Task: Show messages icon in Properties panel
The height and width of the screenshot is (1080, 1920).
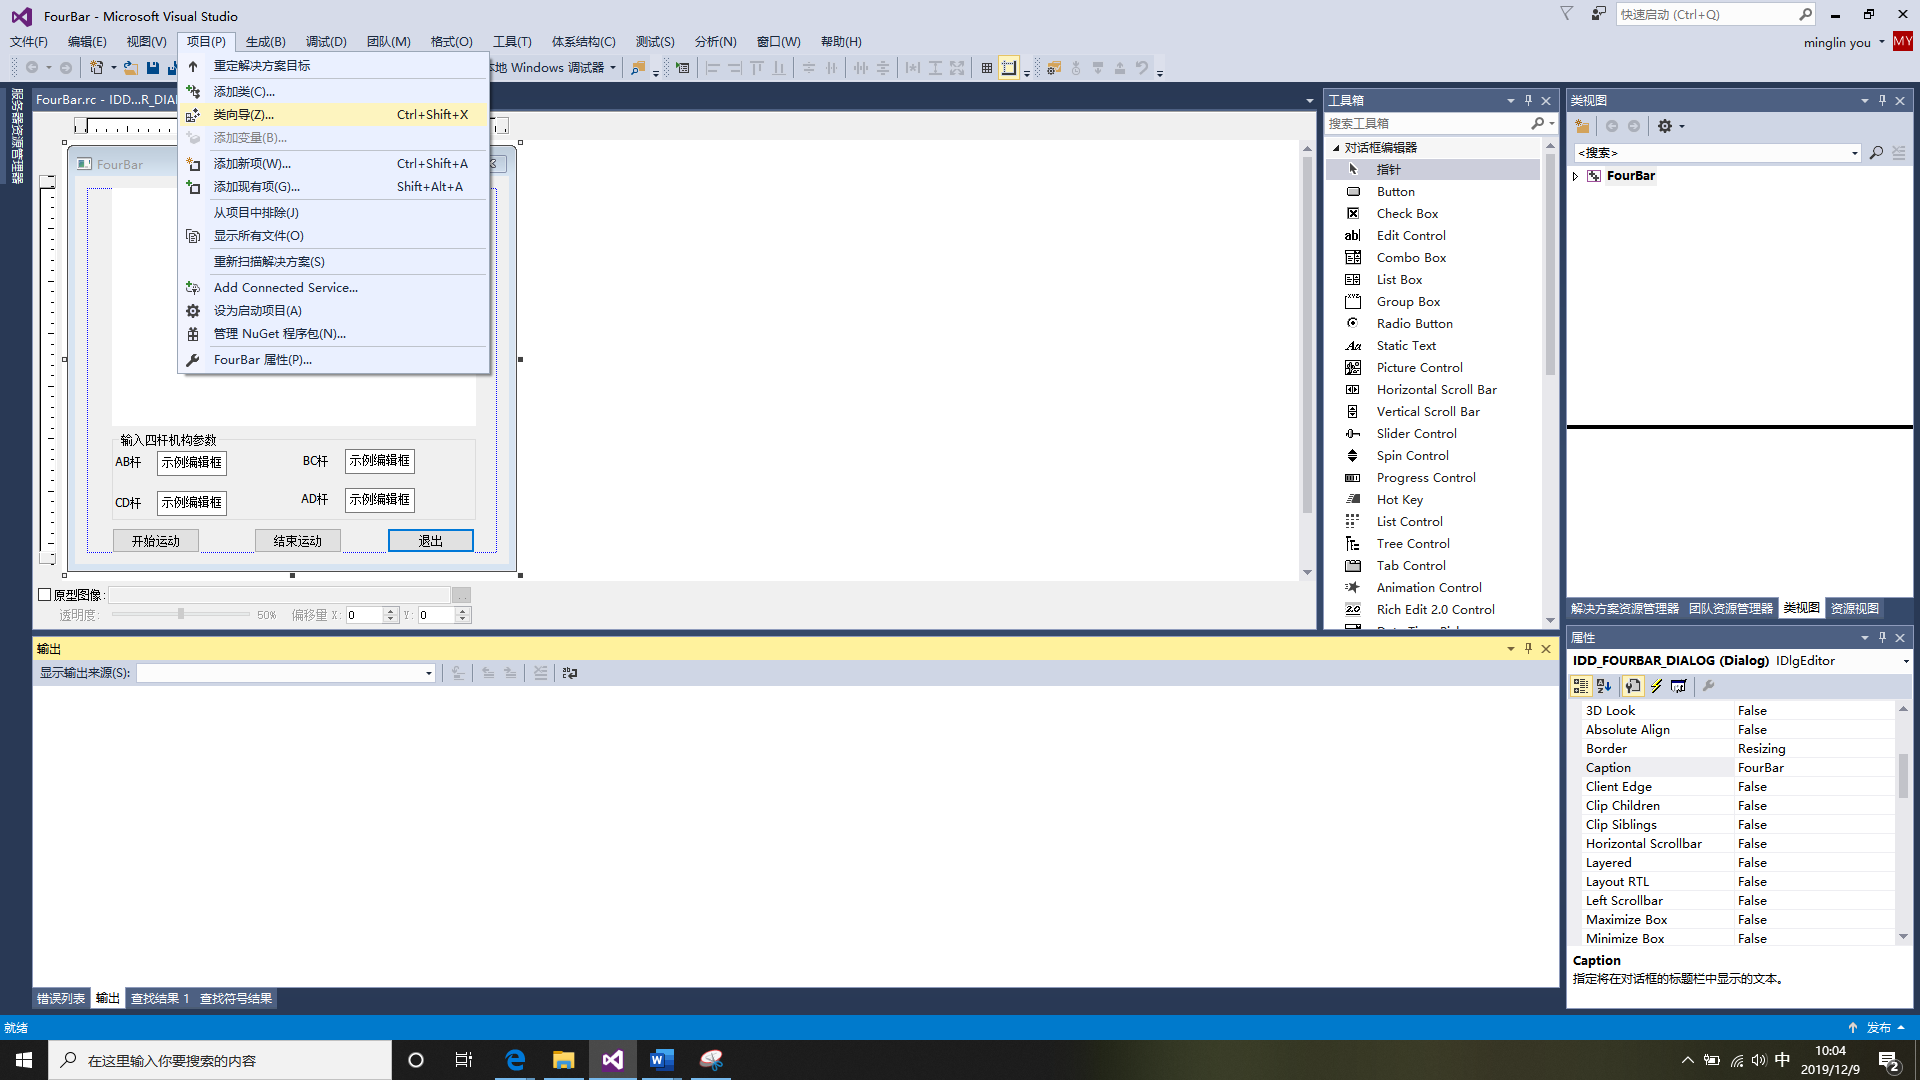Action: [x=1679, y=686]
